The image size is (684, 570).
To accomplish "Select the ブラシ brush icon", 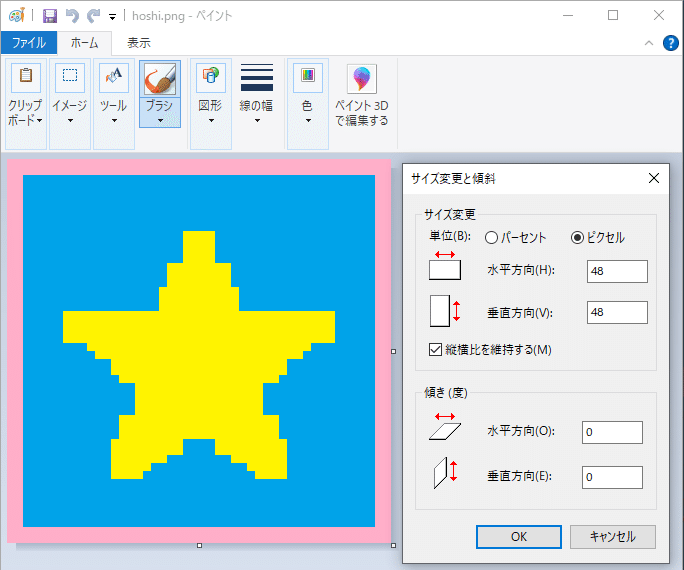I will pyautogui.click(x=160, y=79).
